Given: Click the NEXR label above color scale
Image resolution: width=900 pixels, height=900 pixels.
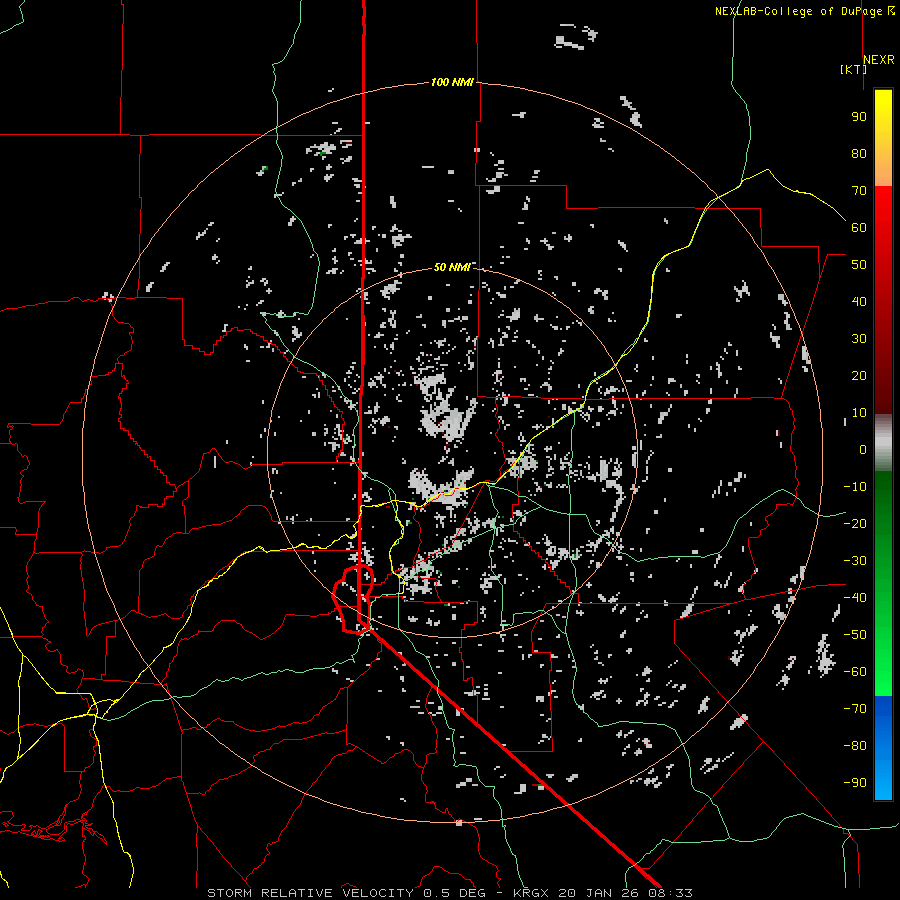Looking at the screenshot, I should [x=879, y=60].
